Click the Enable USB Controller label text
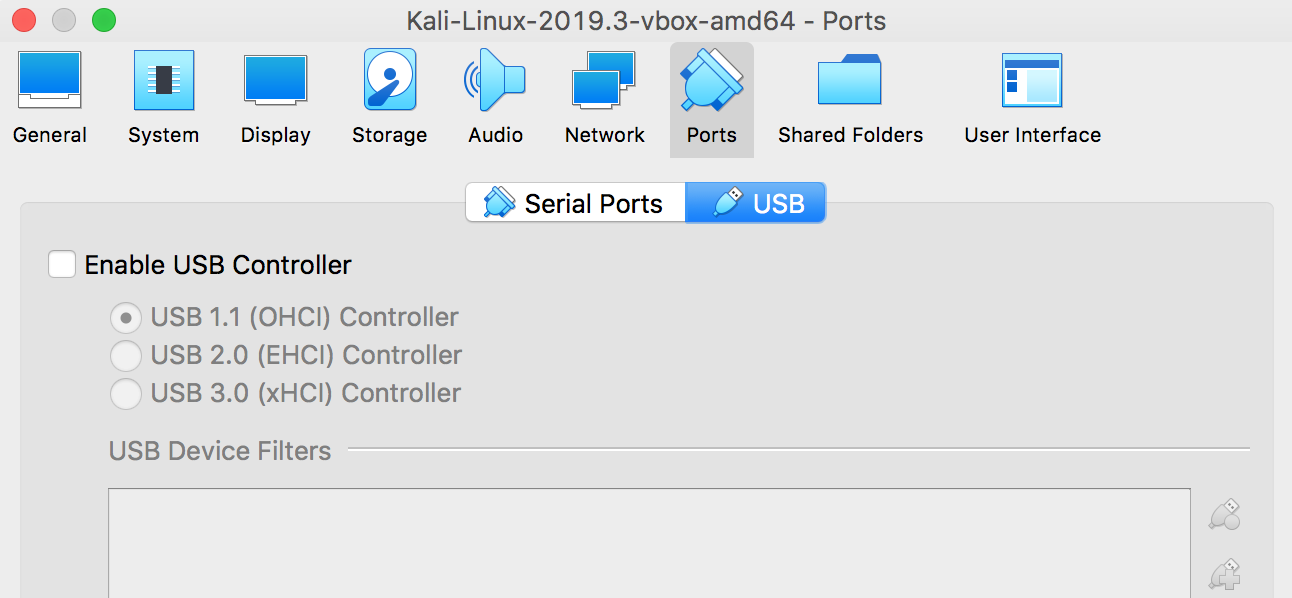Screen dimensions: 1292x598 coord(218,265)
